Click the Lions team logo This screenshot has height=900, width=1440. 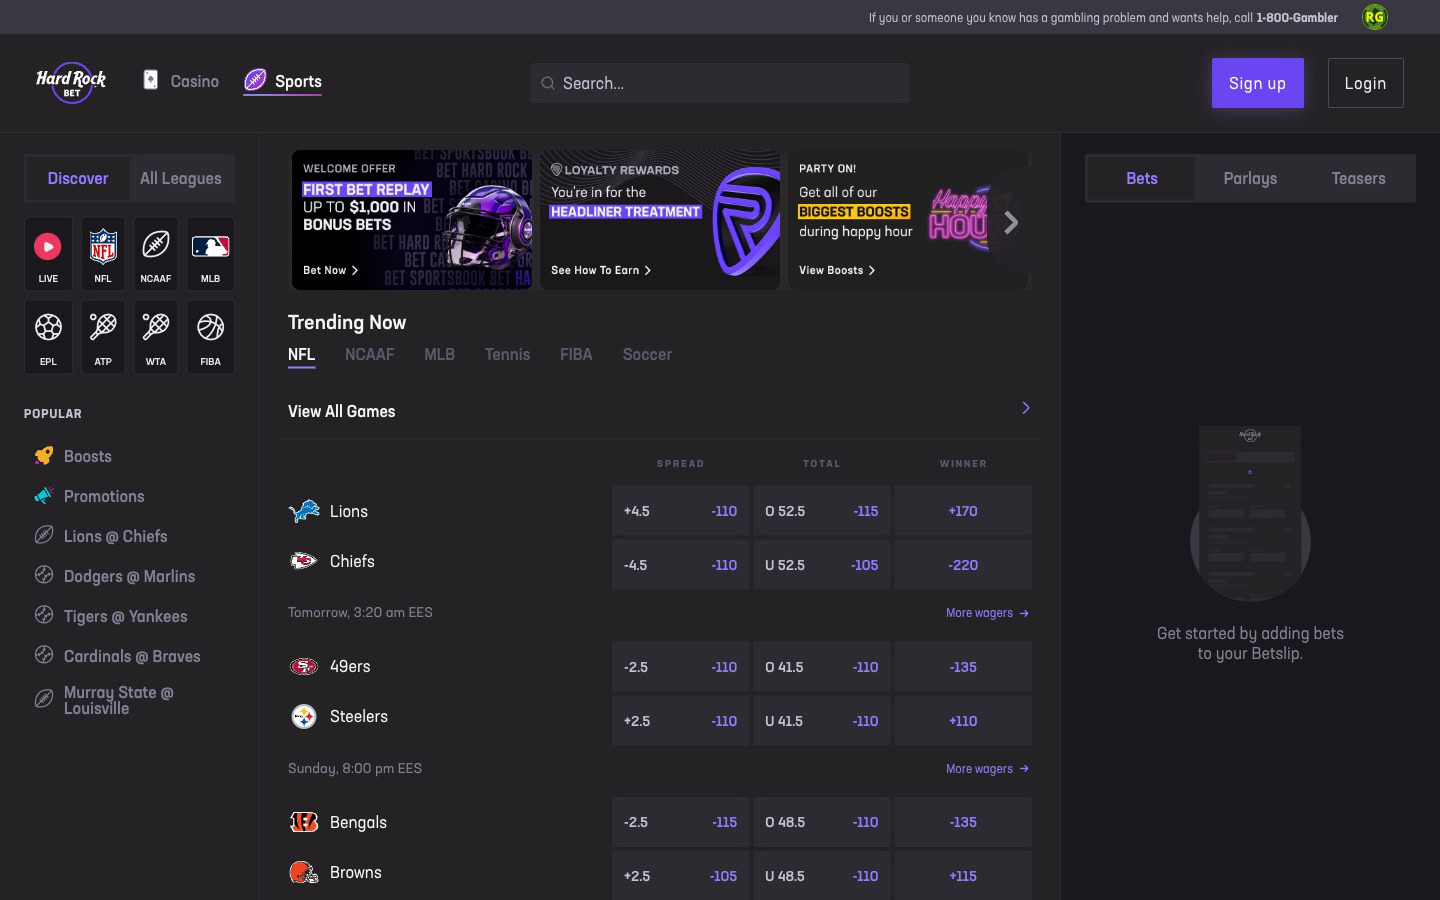tap(304, 511)
